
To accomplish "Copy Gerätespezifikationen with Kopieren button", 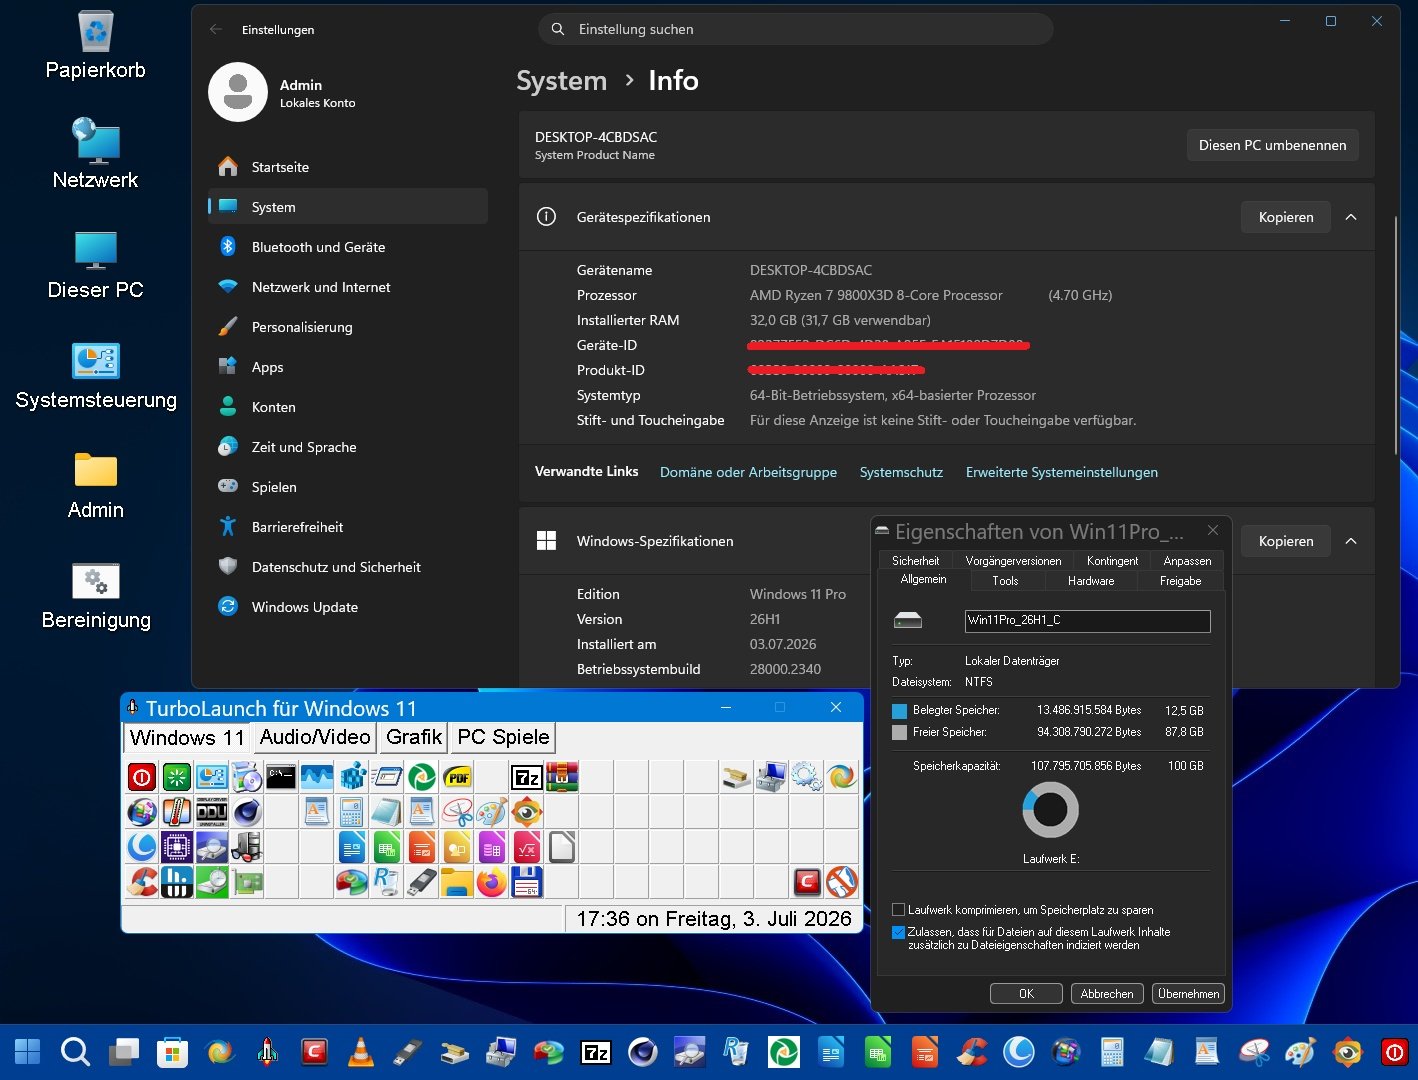I will tap(1286, 217).
